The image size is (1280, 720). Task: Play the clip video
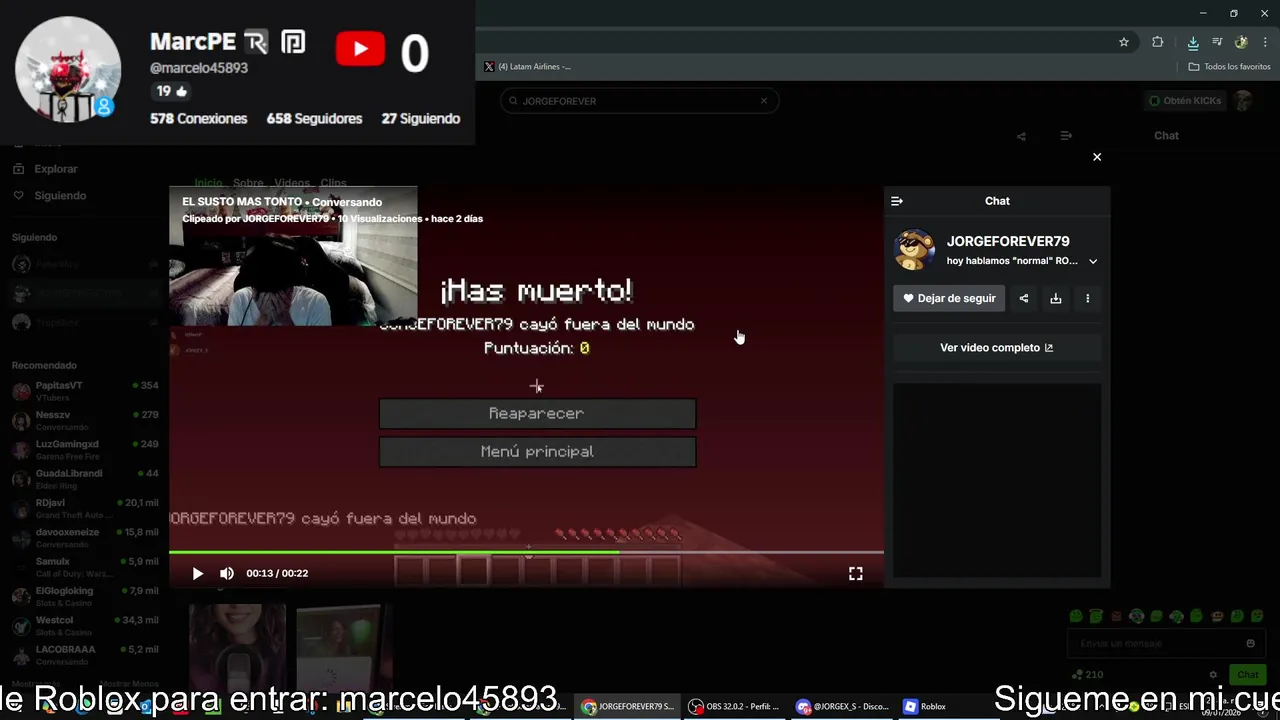(x=197, y=573)
